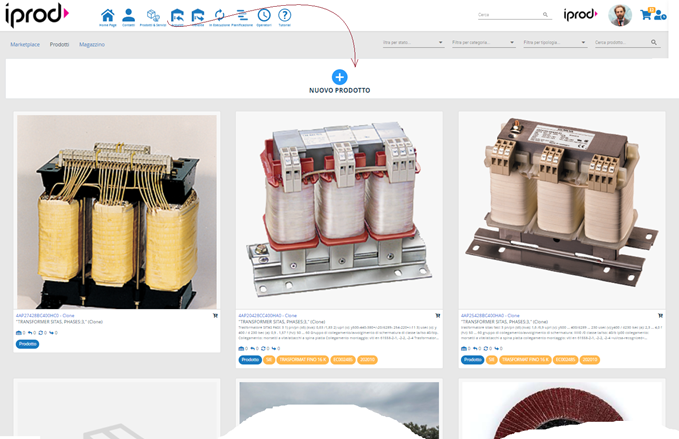Switch to the Magazzino tab
Screen dimensions: 679x439
(x=92, y=45)
